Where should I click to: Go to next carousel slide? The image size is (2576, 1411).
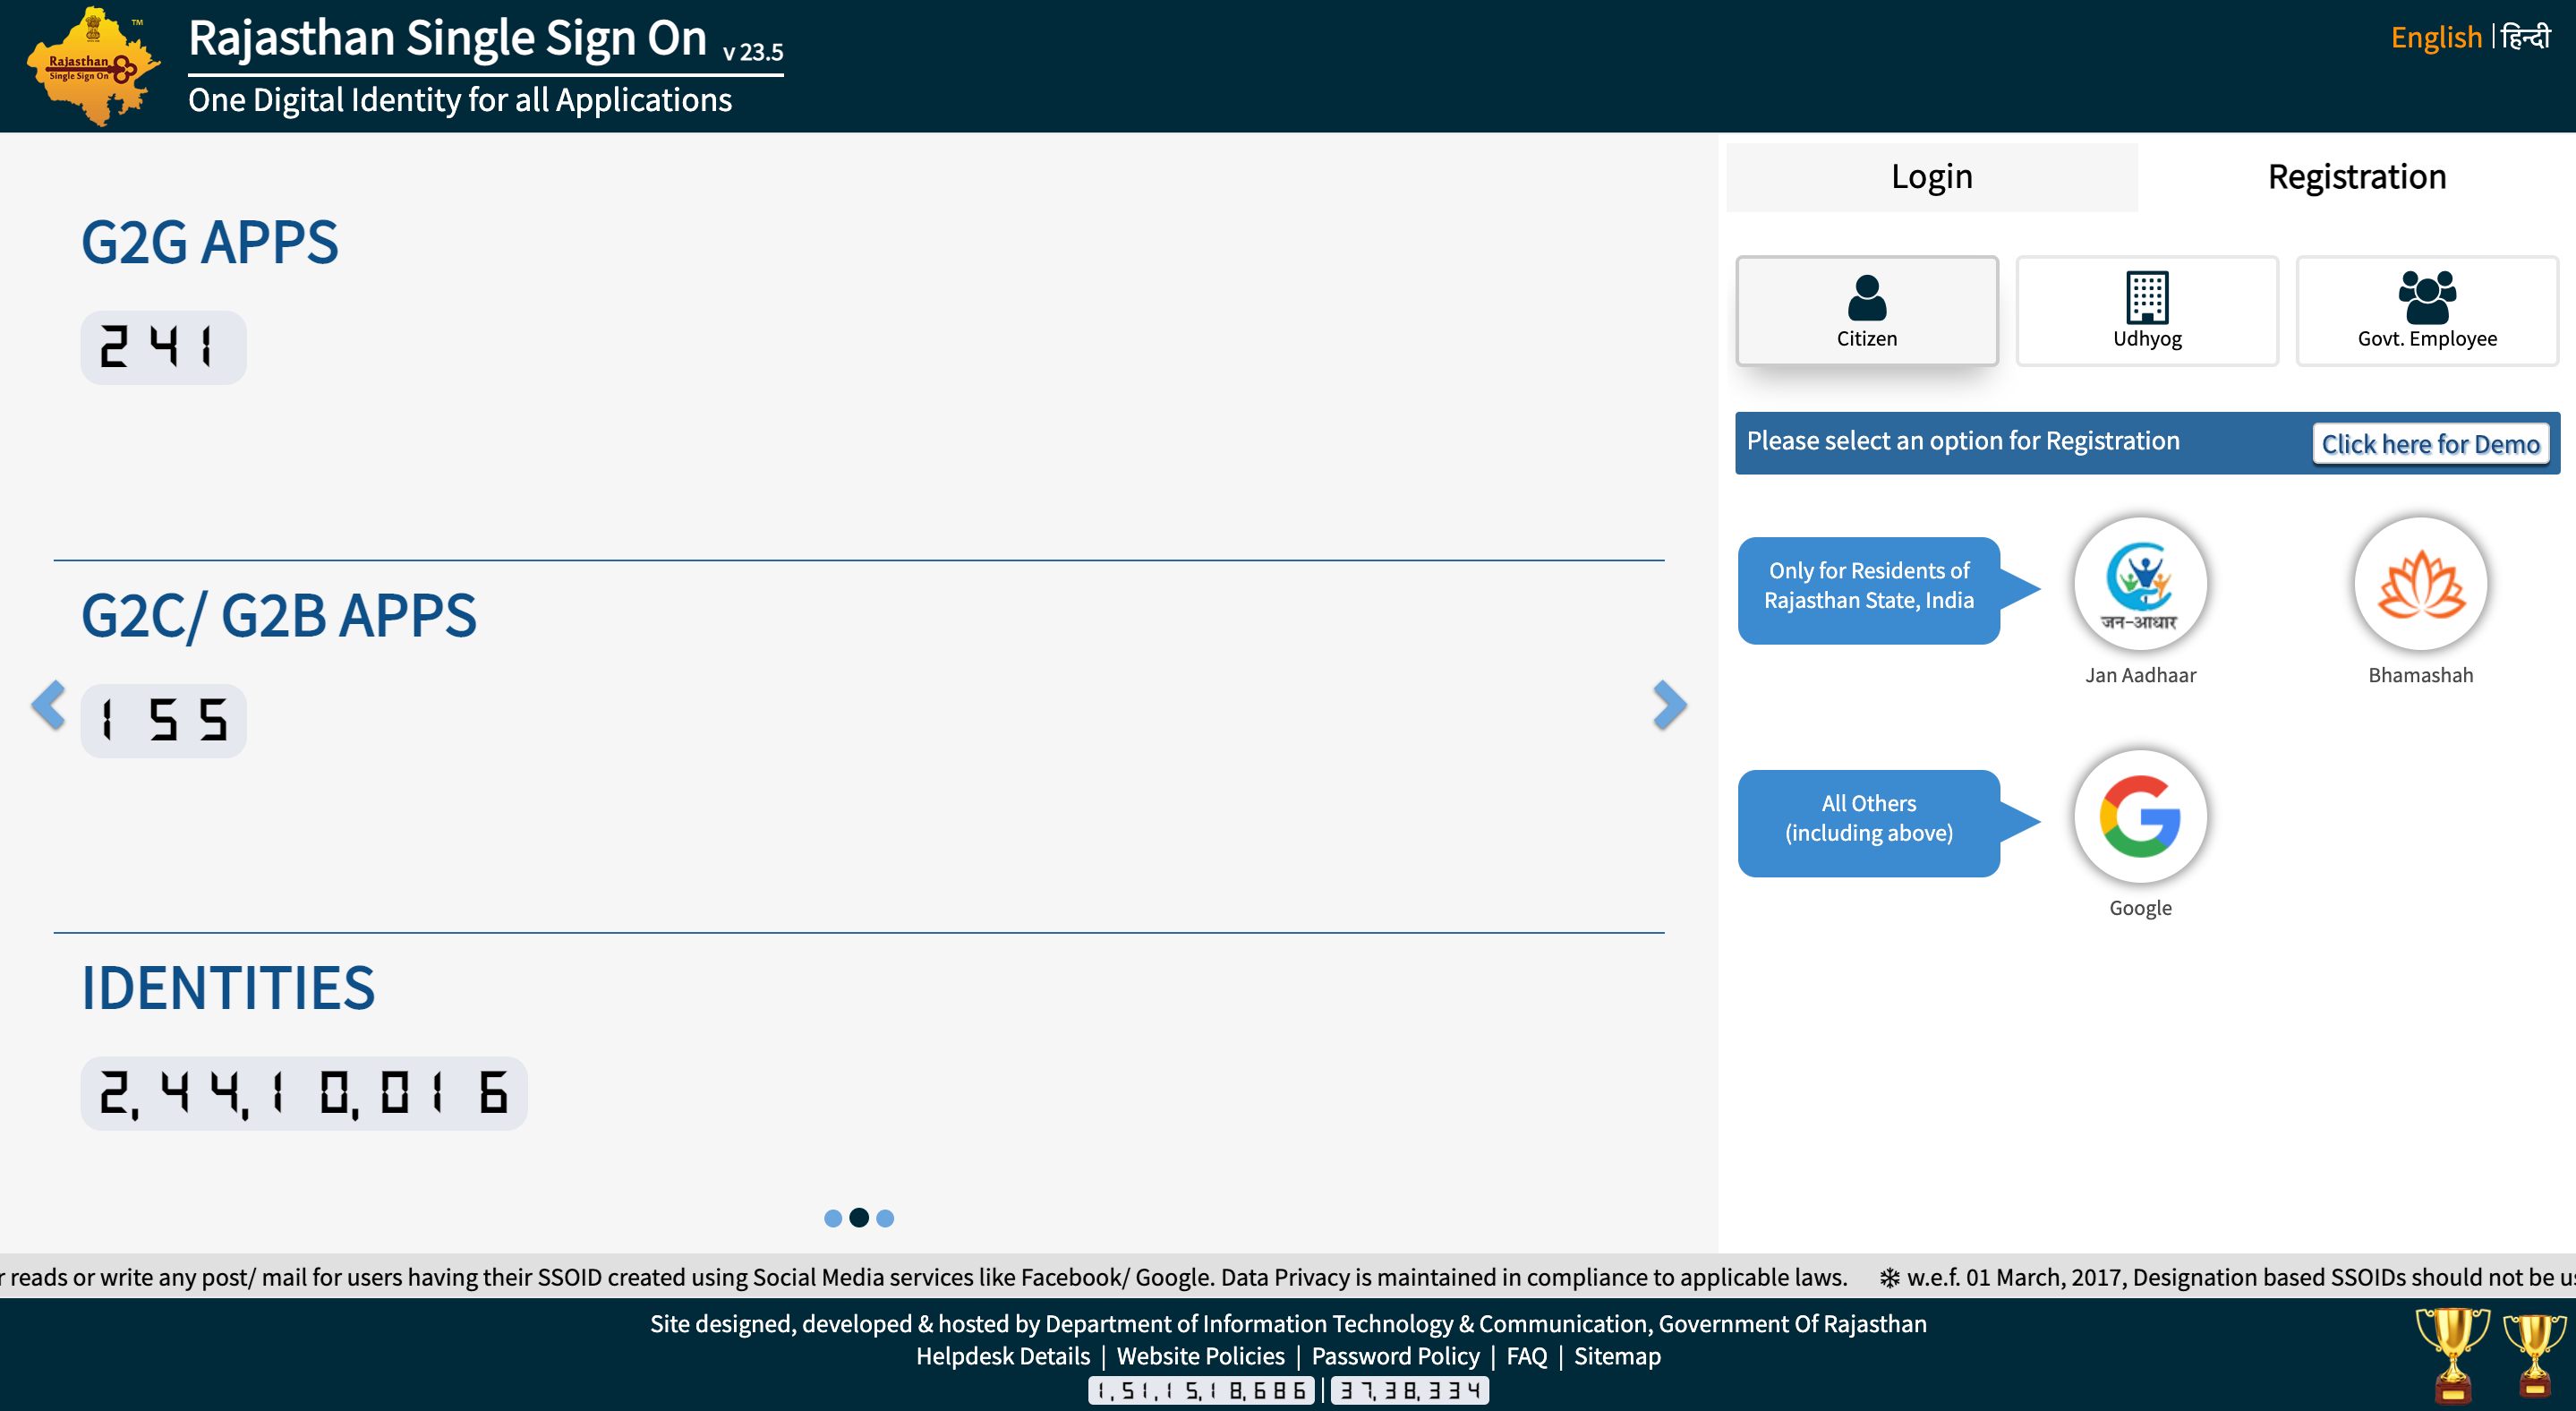(x=1669, y=706)
